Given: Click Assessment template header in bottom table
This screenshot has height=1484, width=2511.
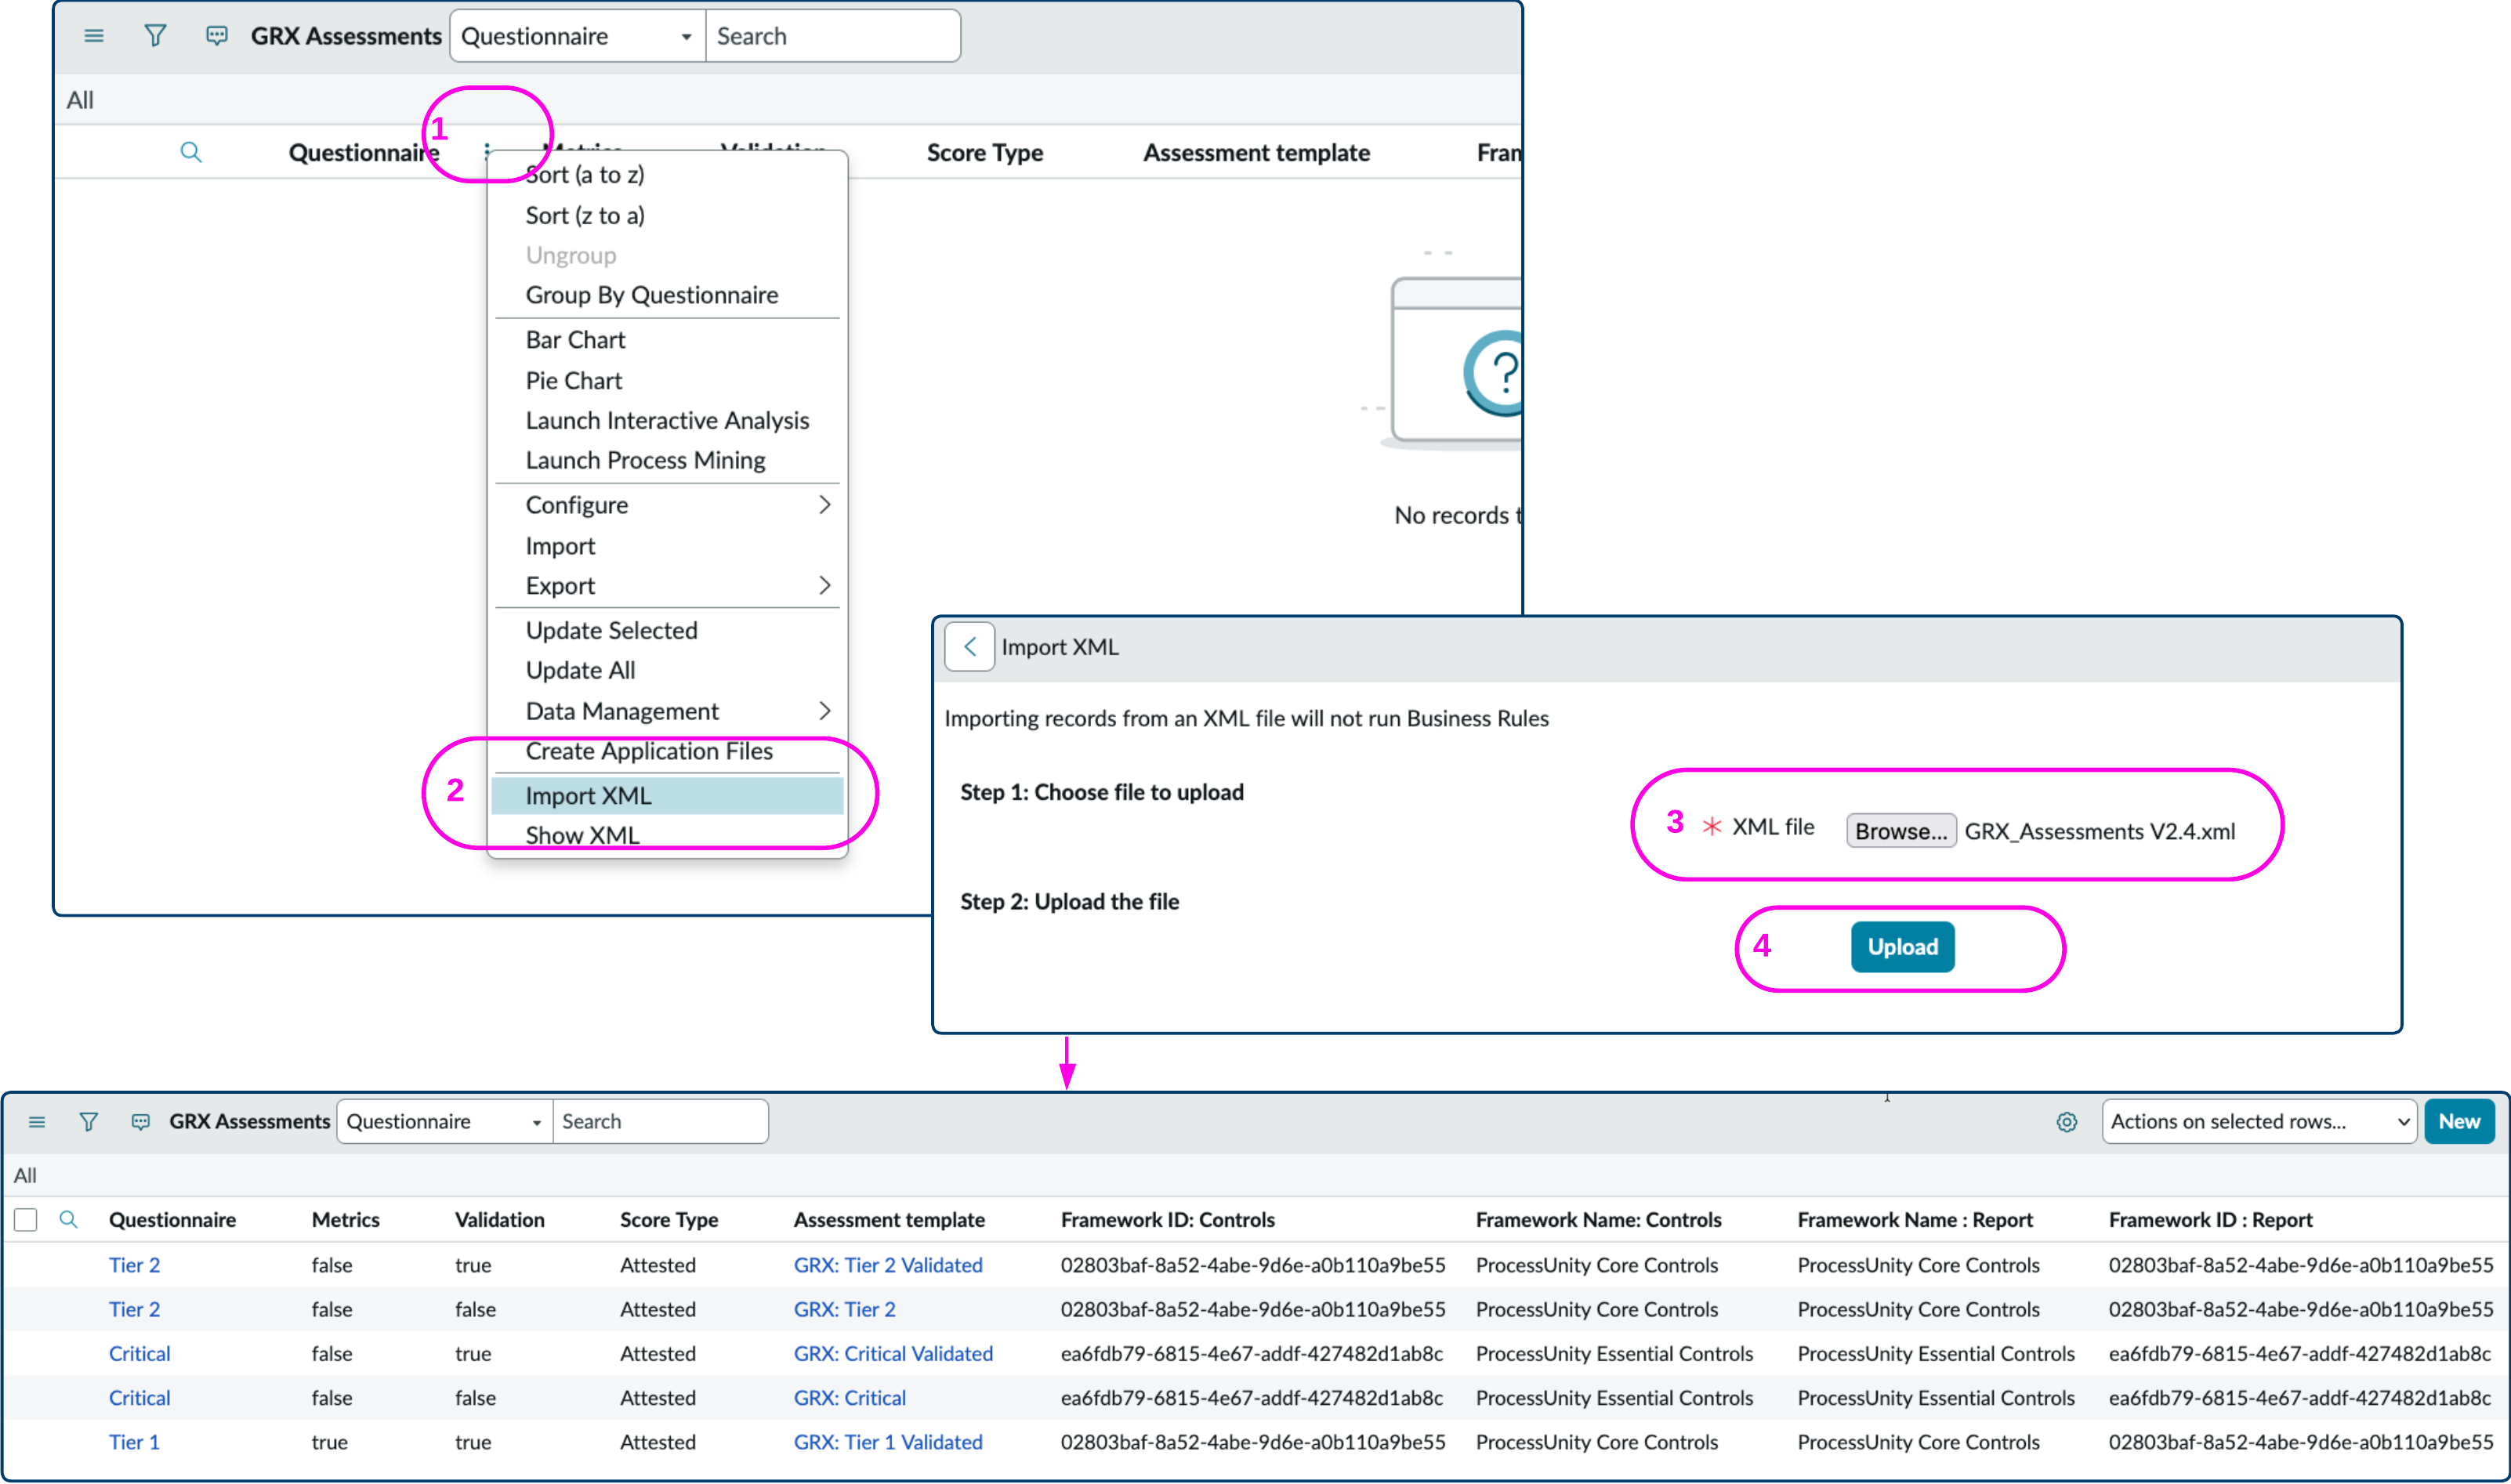Looking at the screenshot, I should 889,1220.
